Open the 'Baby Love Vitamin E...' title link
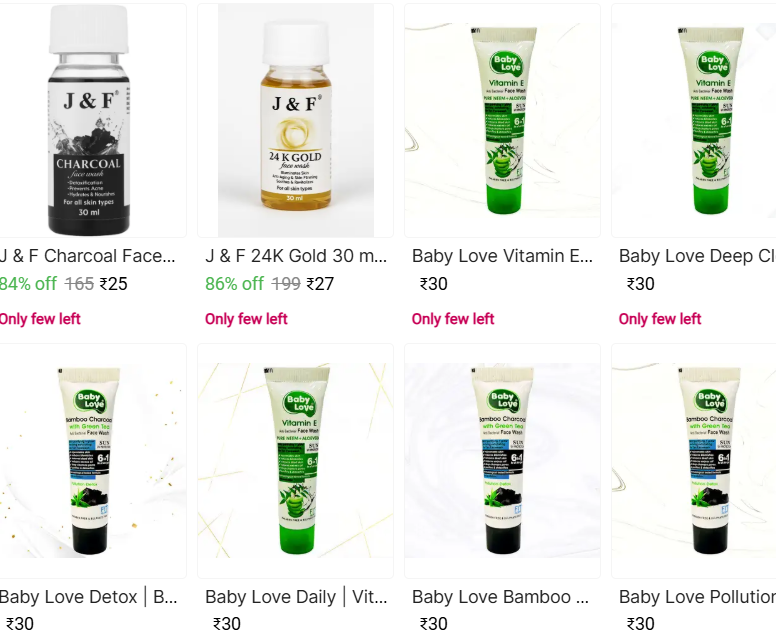776x642 pixels. pos(502,256)
